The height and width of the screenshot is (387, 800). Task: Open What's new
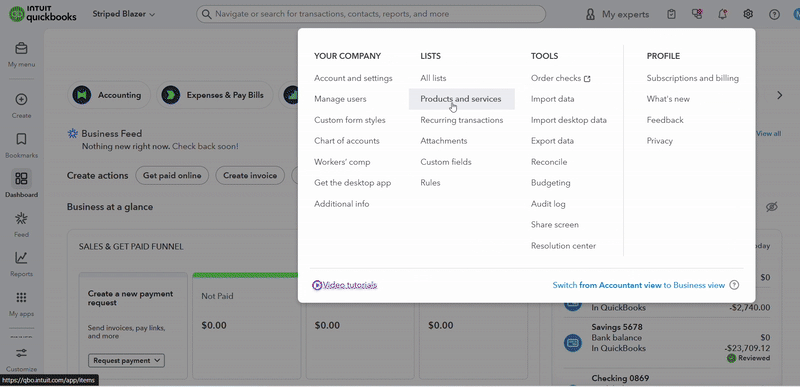click(x=668, y=99)
